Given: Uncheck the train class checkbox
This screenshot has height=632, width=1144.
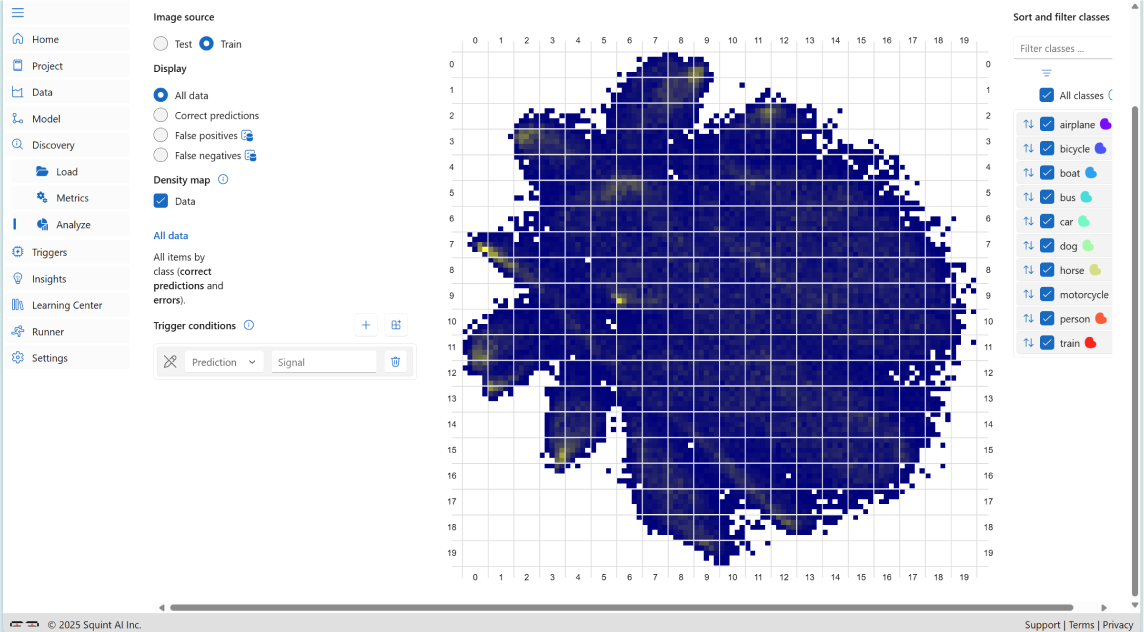Looking at the screenshot, I should 1047,343.
